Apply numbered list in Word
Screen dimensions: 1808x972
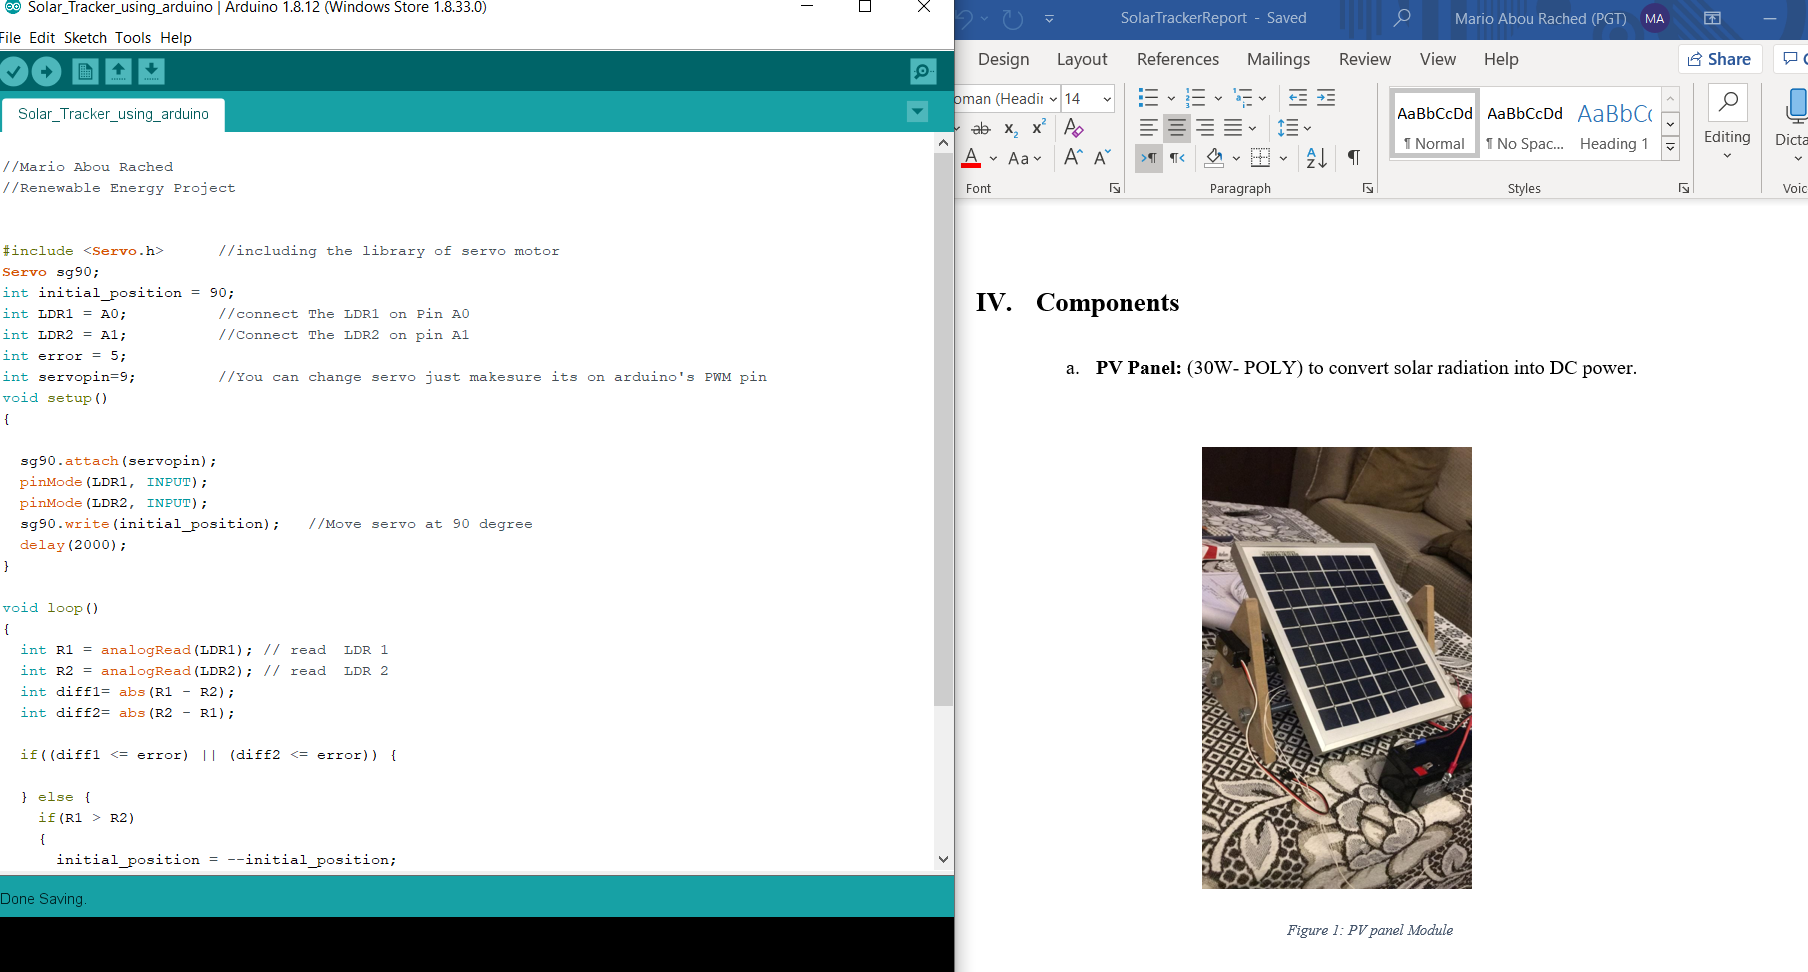(1195, 98)
